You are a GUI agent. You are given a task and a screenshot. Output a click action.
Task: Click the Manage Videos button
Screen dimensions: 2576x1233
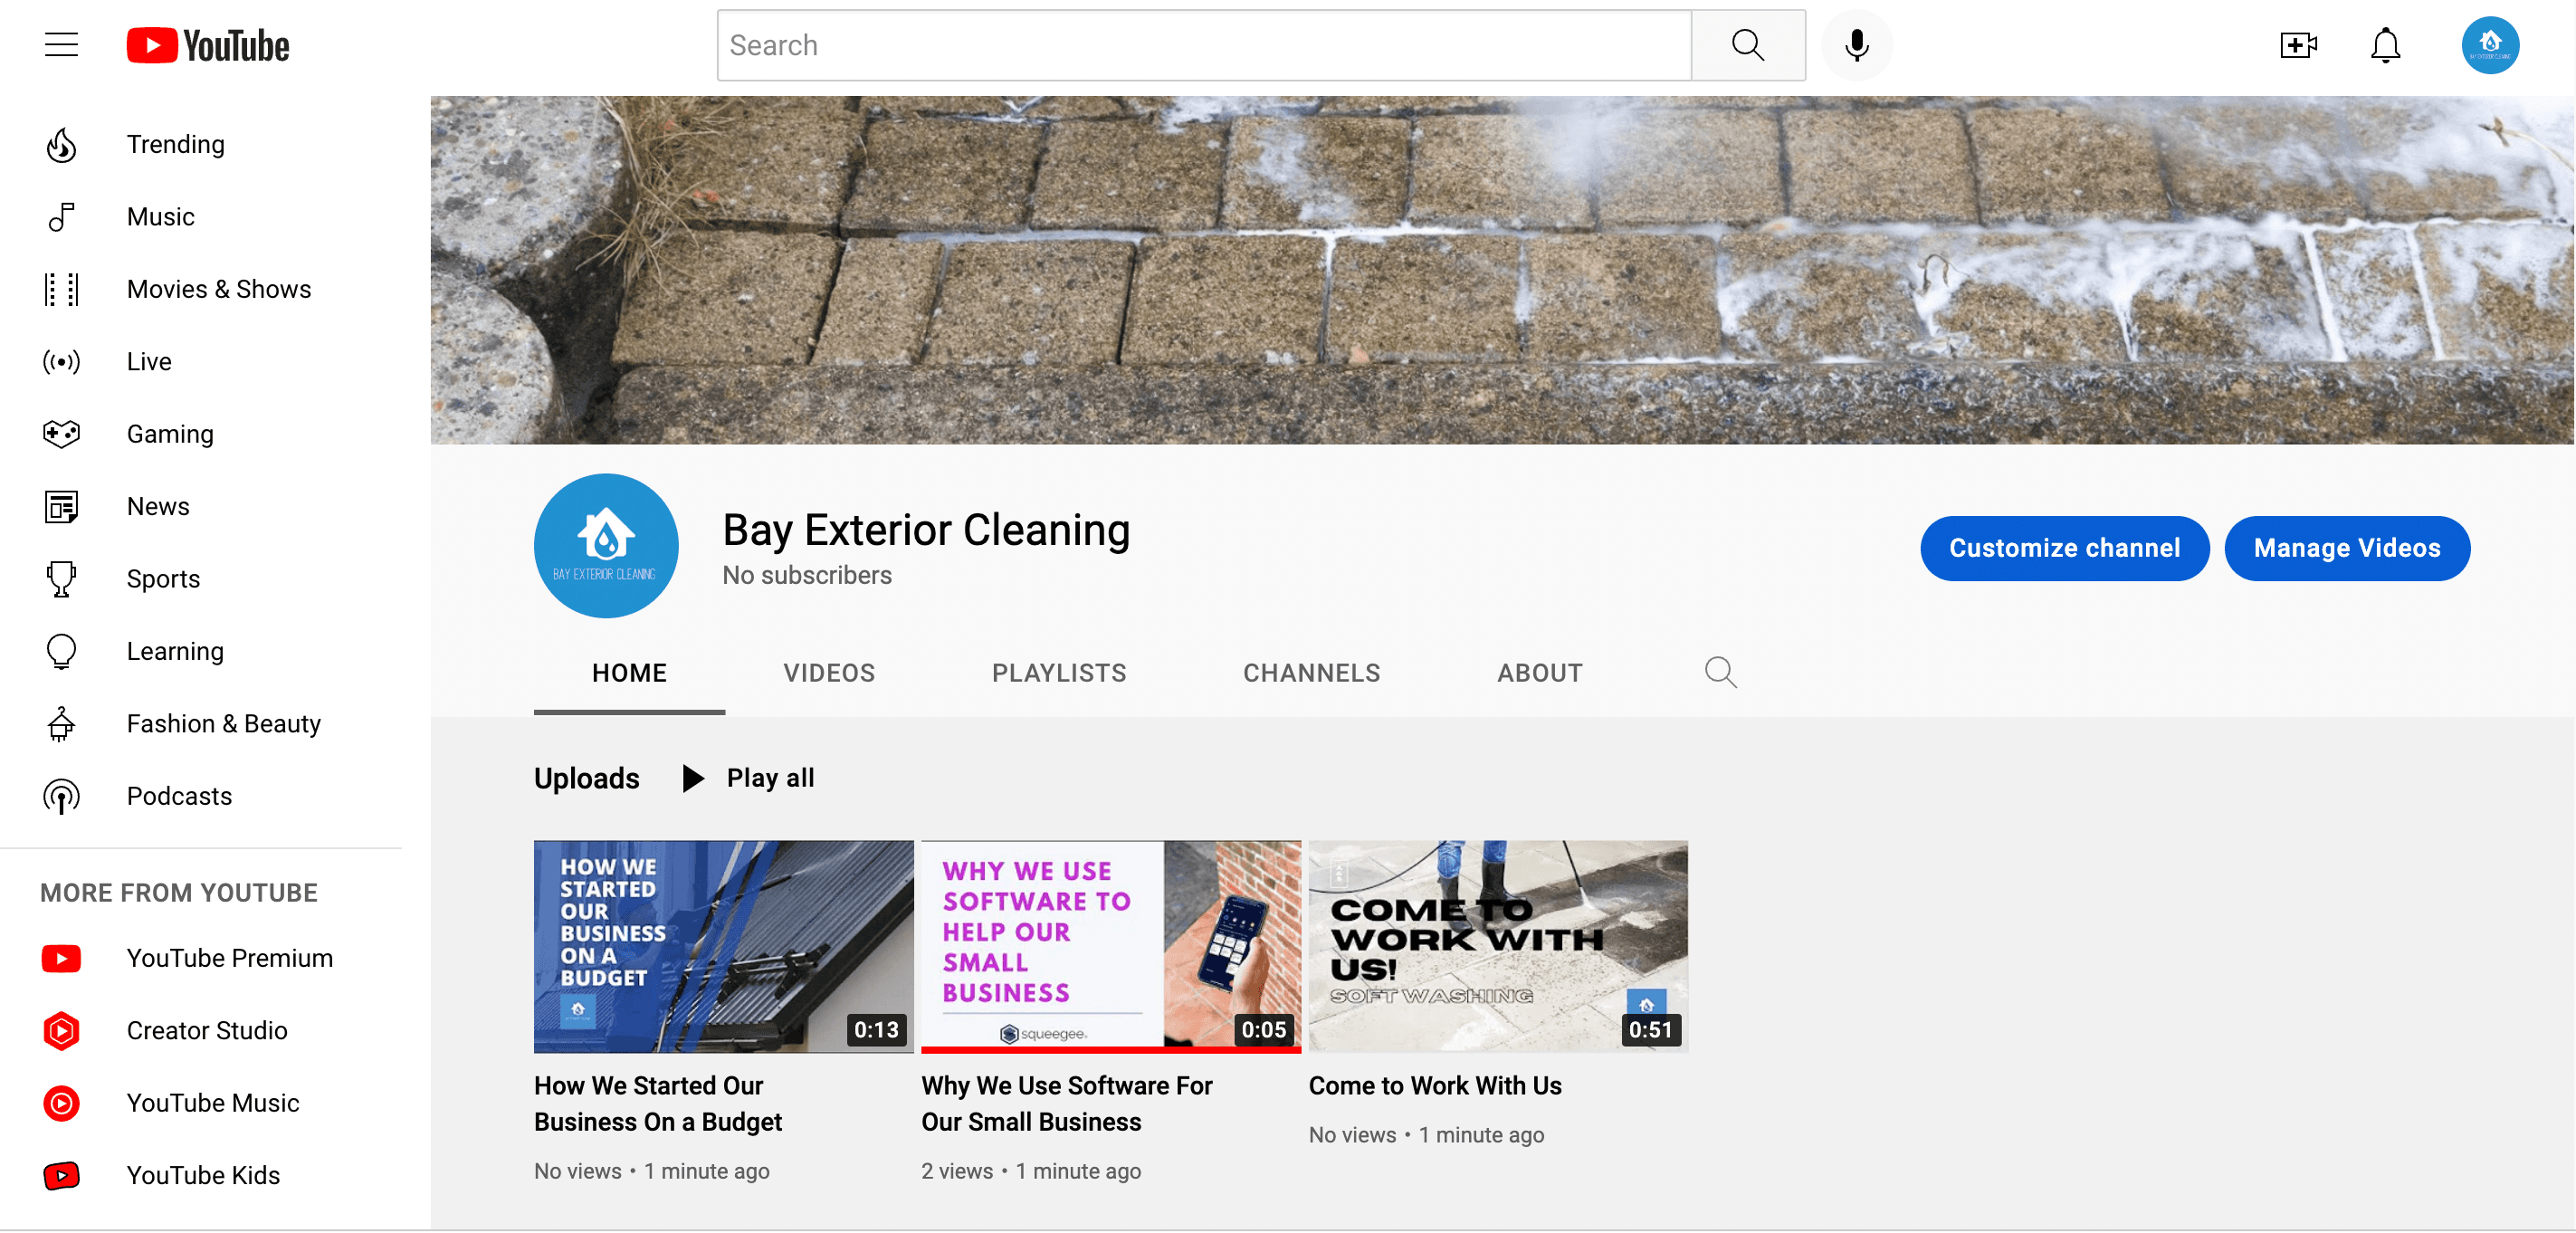point(2346,548)
